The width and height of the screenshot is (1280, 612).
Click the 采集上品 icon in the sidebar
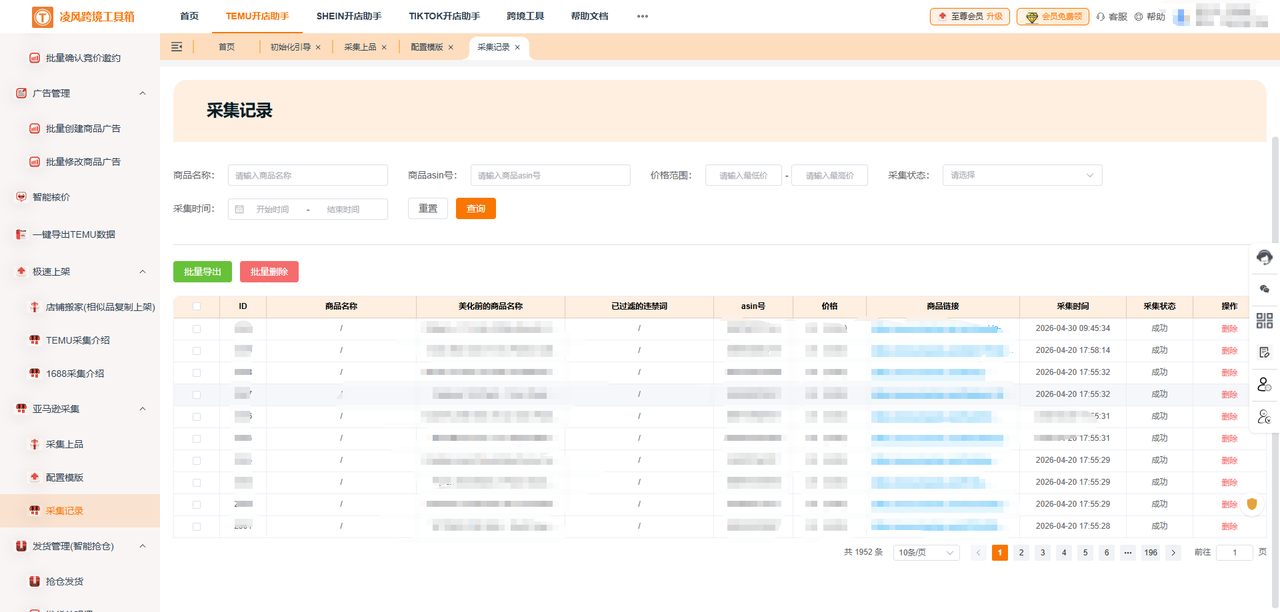pyautogui.click(x=34, y=444)
